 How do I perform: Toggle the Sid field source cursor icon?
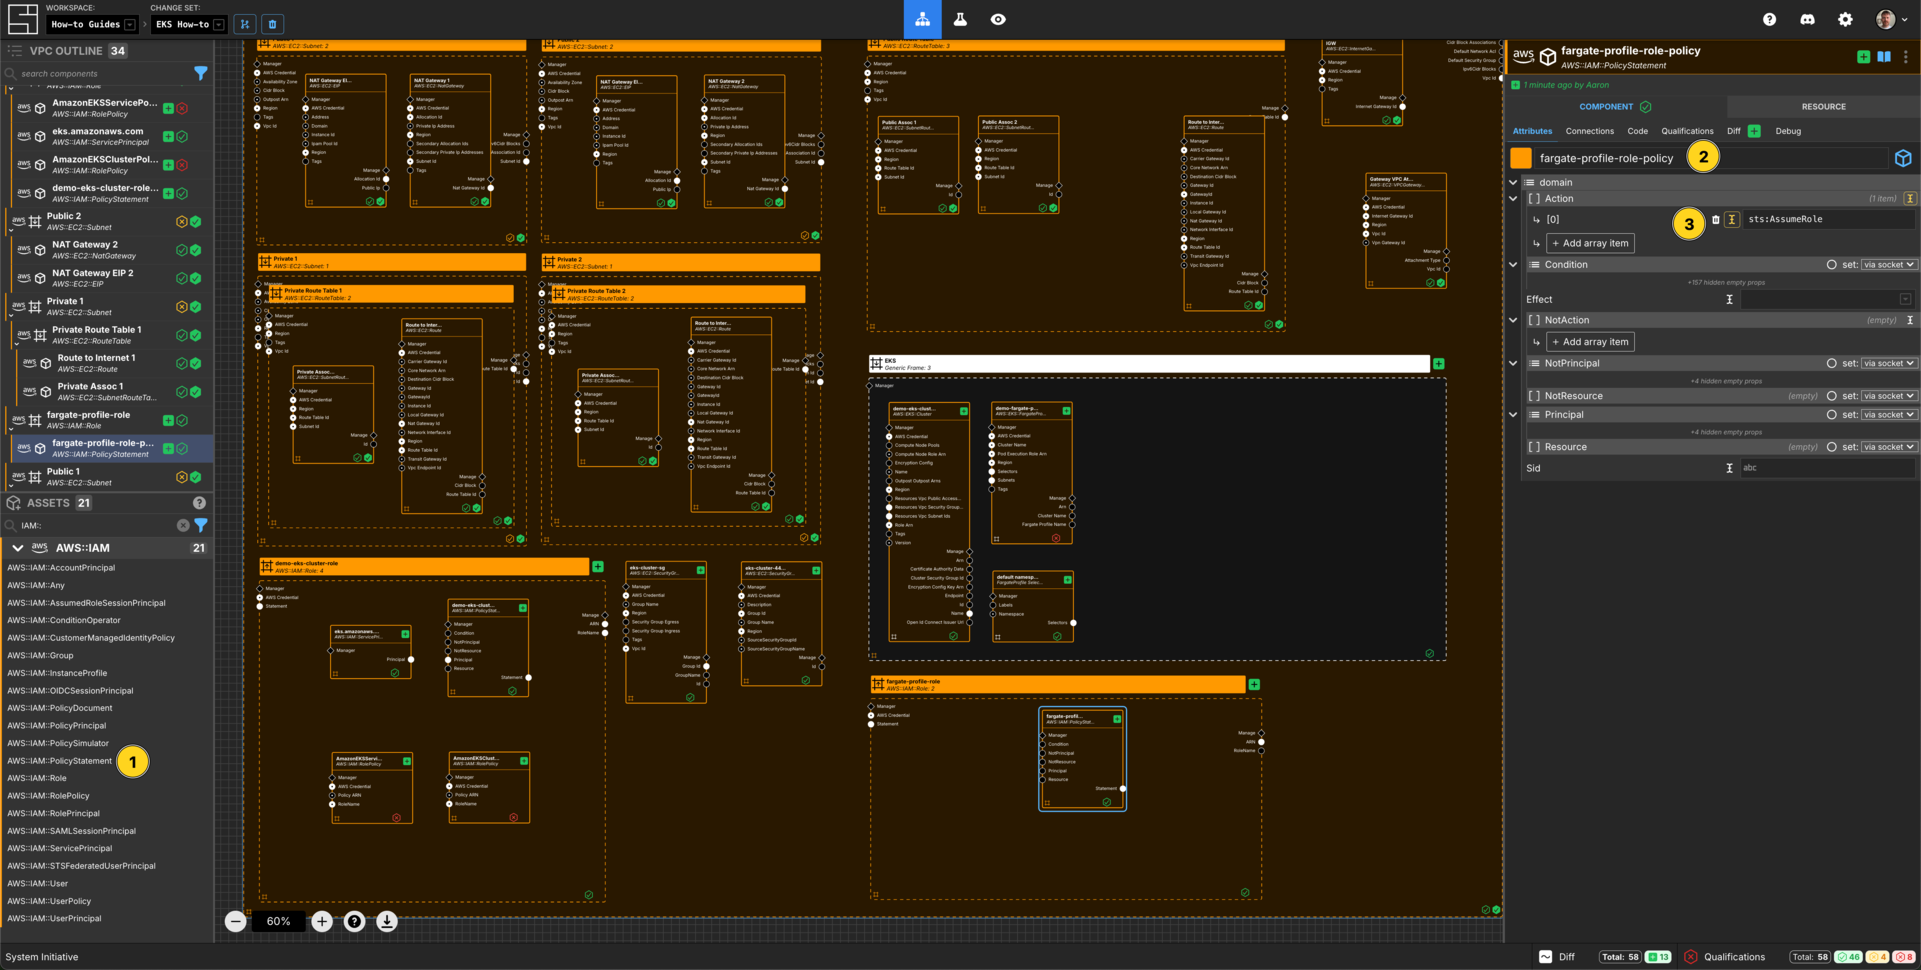tap(1729, 468)
